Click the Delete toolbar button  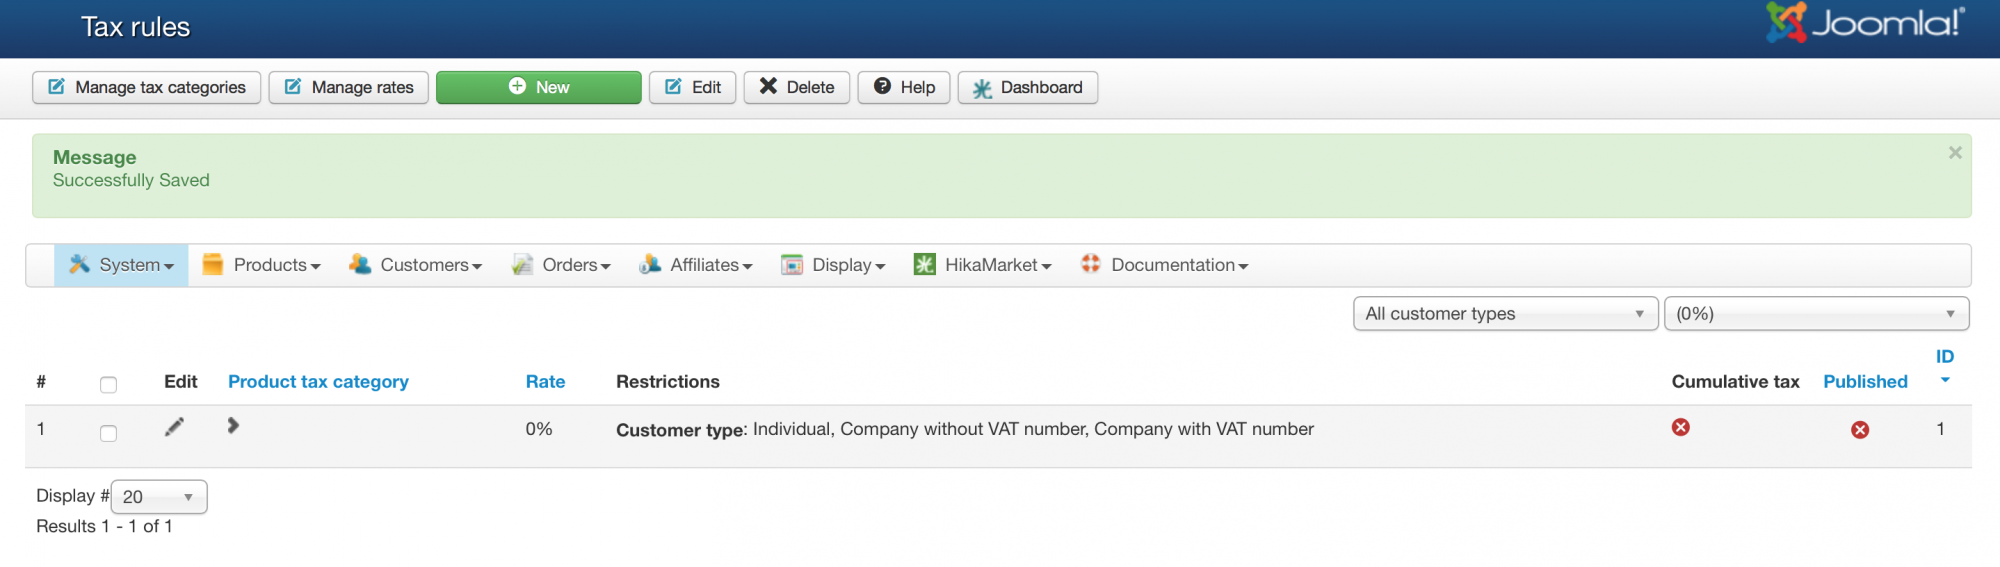(x=797, y=88)
